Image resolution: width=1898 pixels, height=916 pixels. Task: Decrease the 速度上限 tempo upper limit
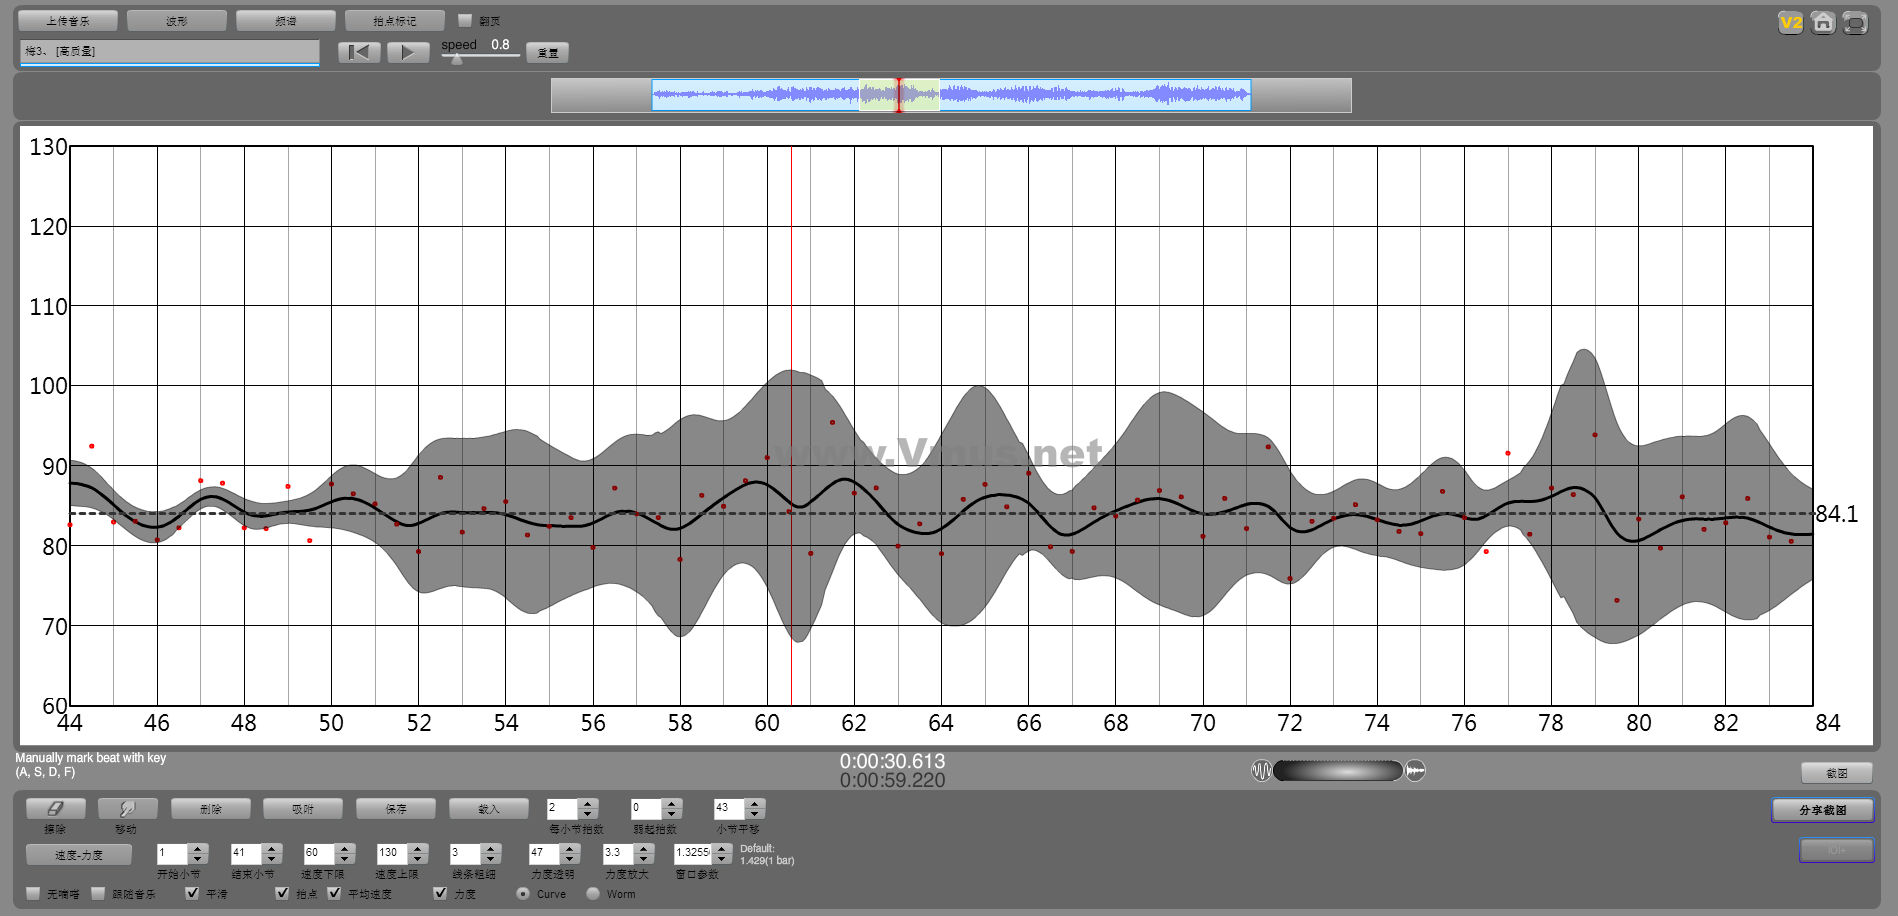point(419,859)
